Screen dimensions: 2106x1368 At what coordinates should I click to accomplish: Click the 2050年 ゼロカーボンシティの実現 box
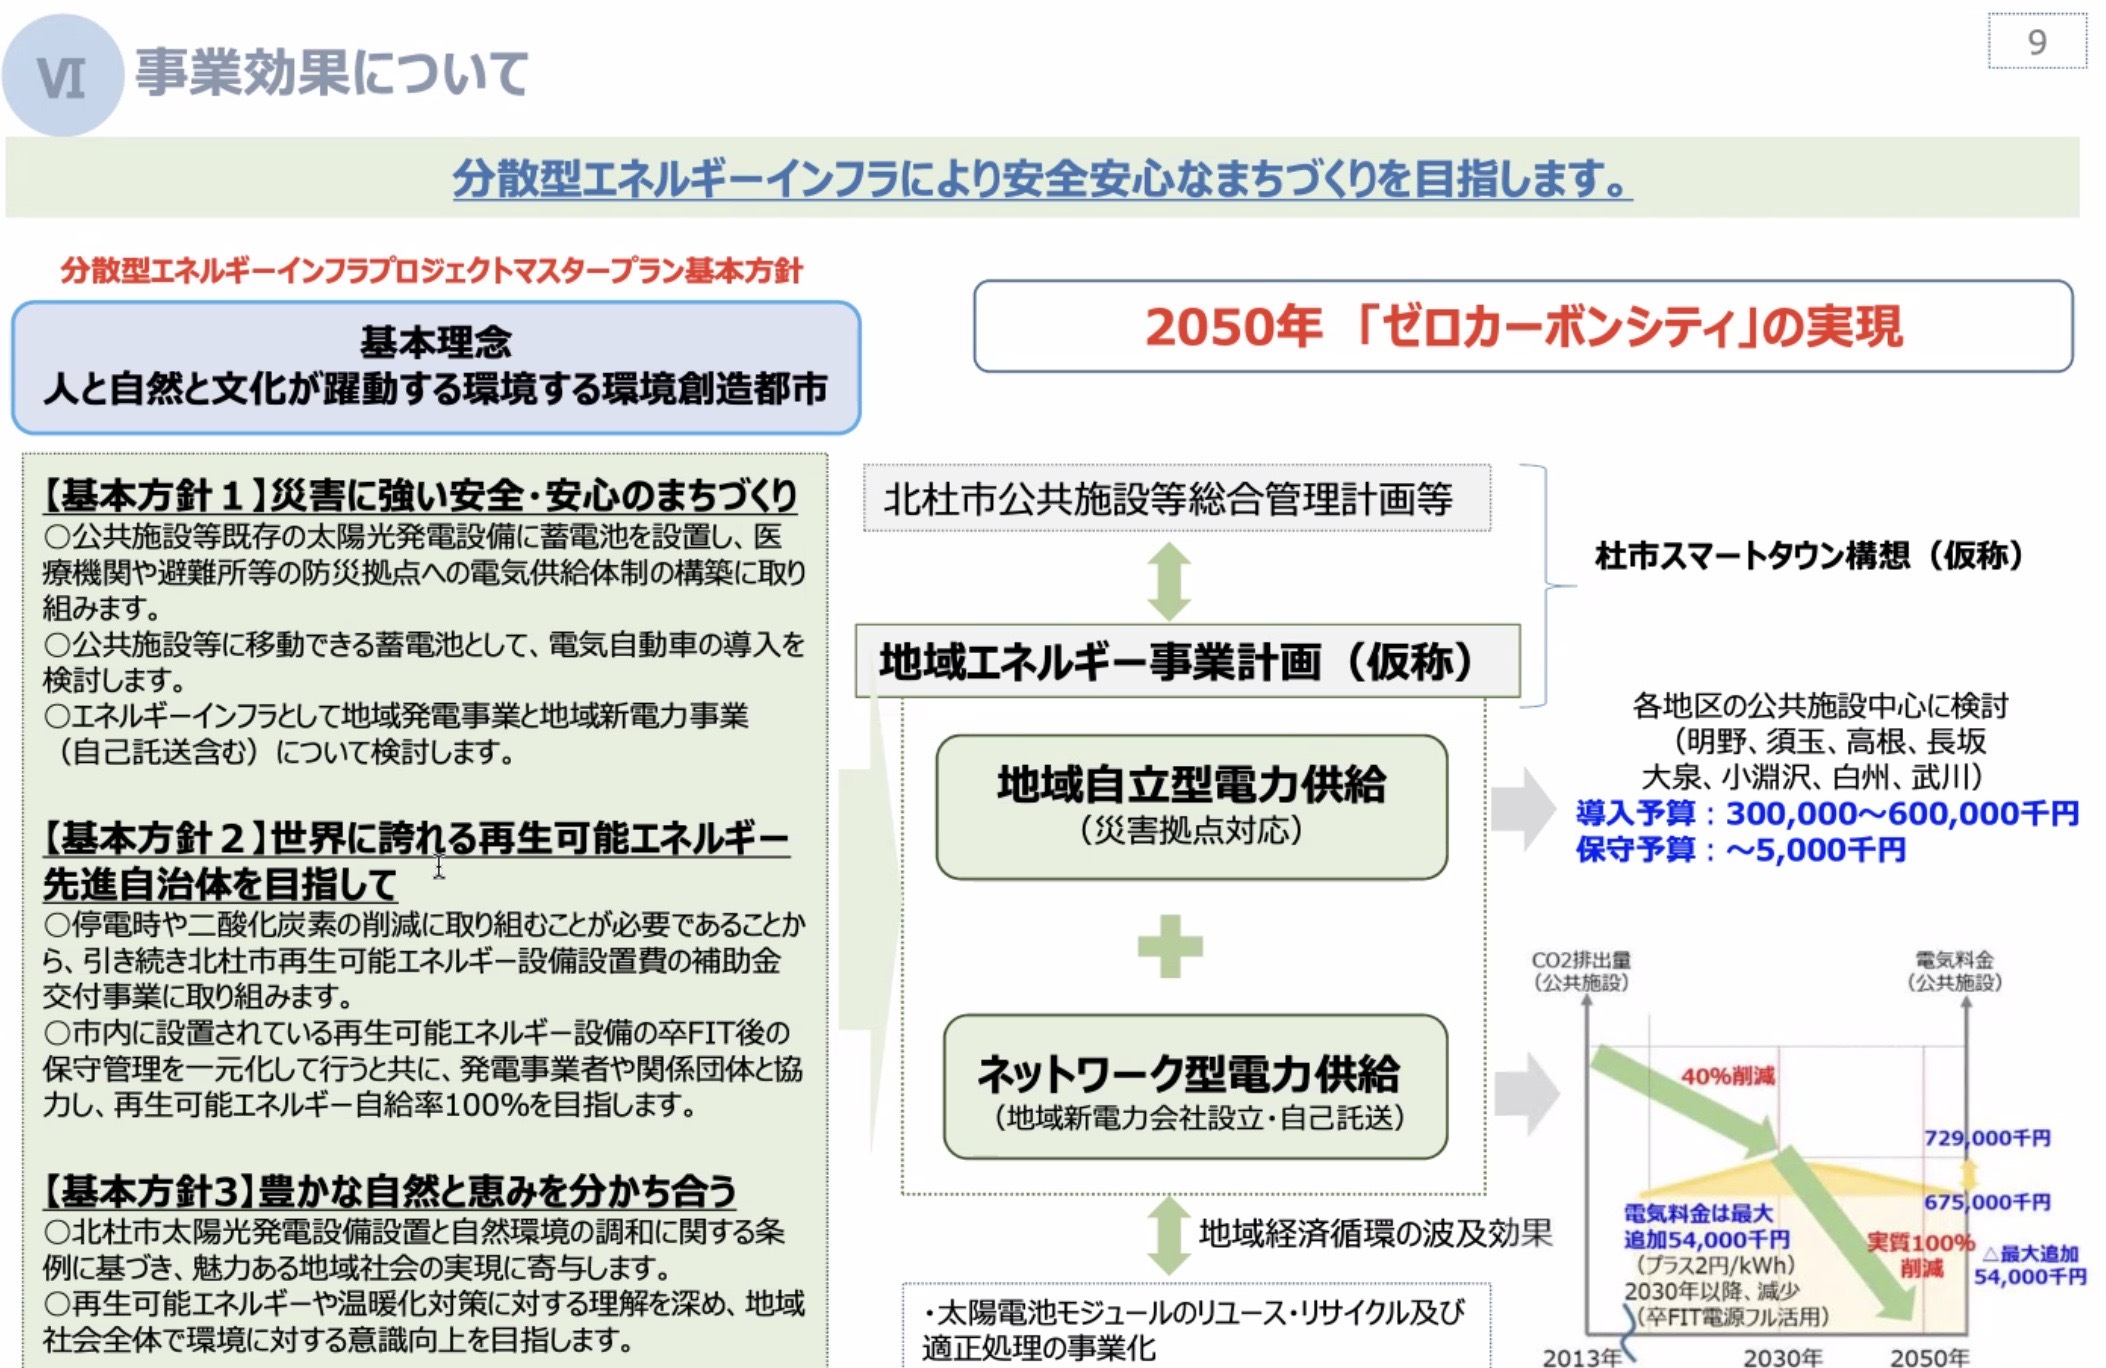pyautogui.click(x=1522, y=327)
